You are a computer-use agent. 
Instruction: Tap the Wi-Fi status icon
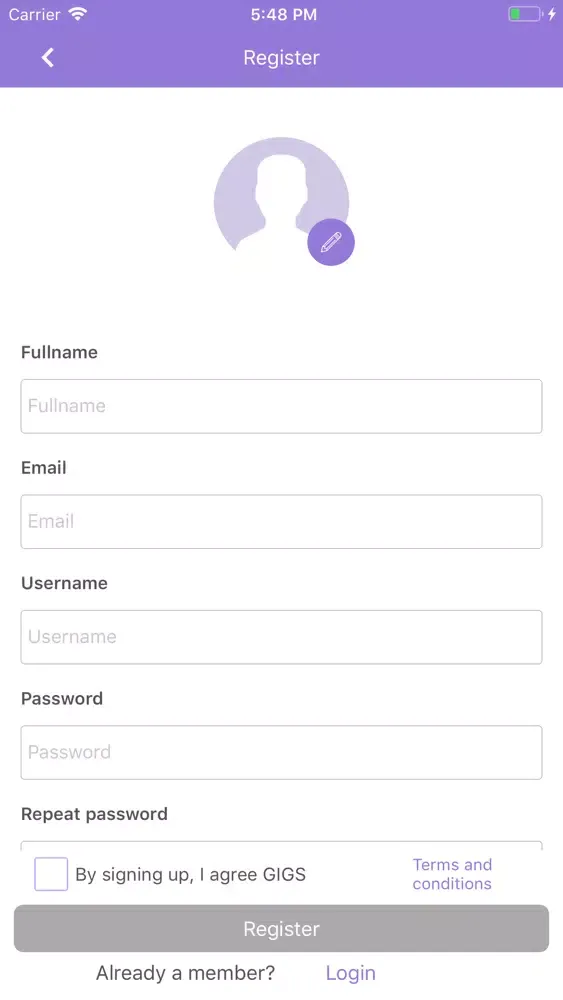pos(78,14)
